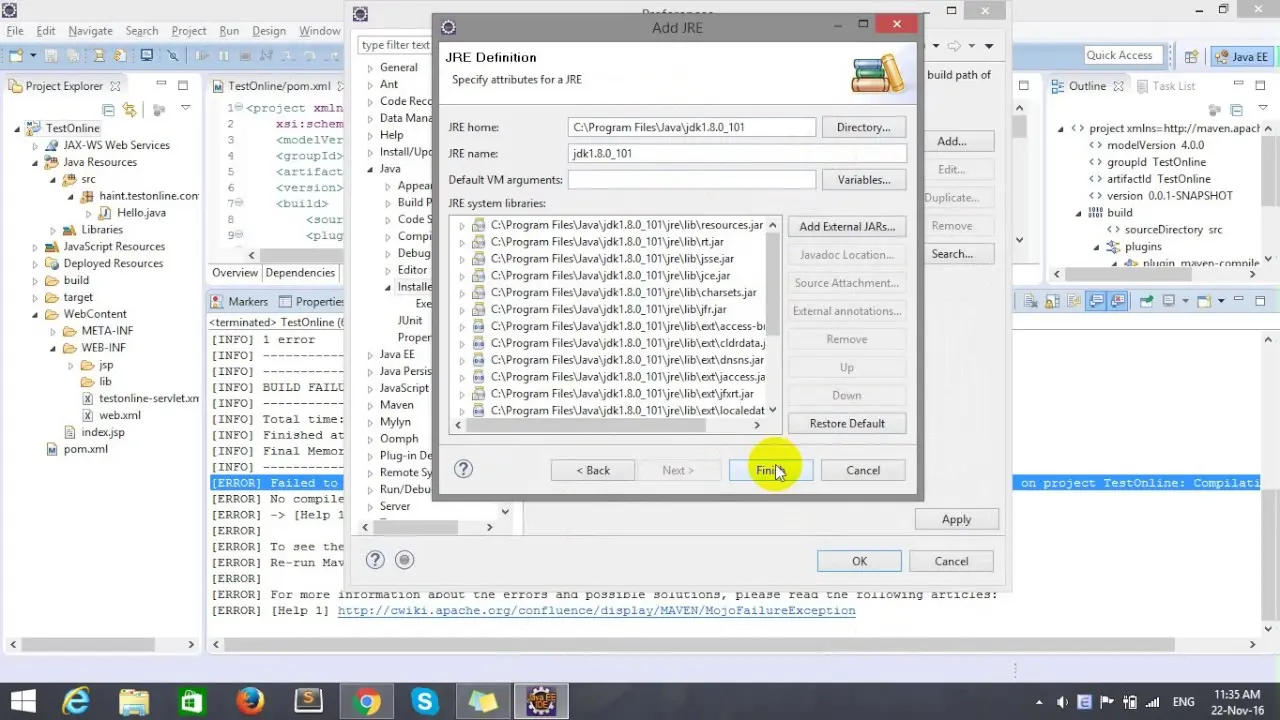Click the Eclipse IDE taskbar icon
The image size is (1280, 720).
point(541,702)
